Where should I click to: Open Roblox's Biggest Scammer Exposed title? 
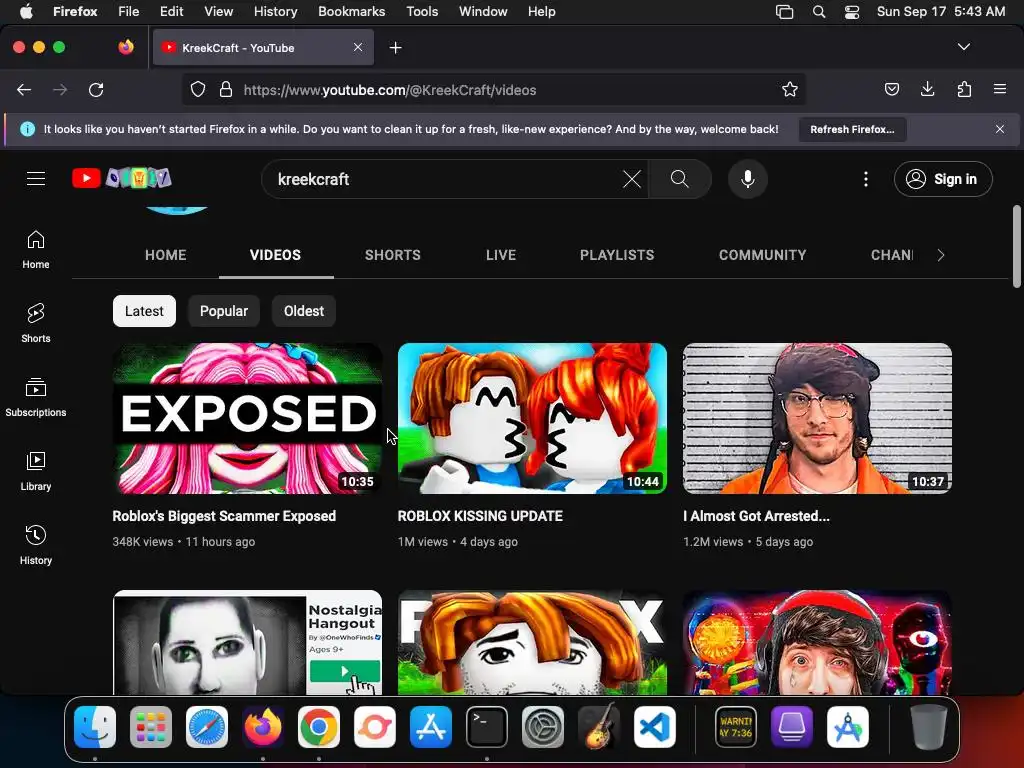[x=224, y=516]
